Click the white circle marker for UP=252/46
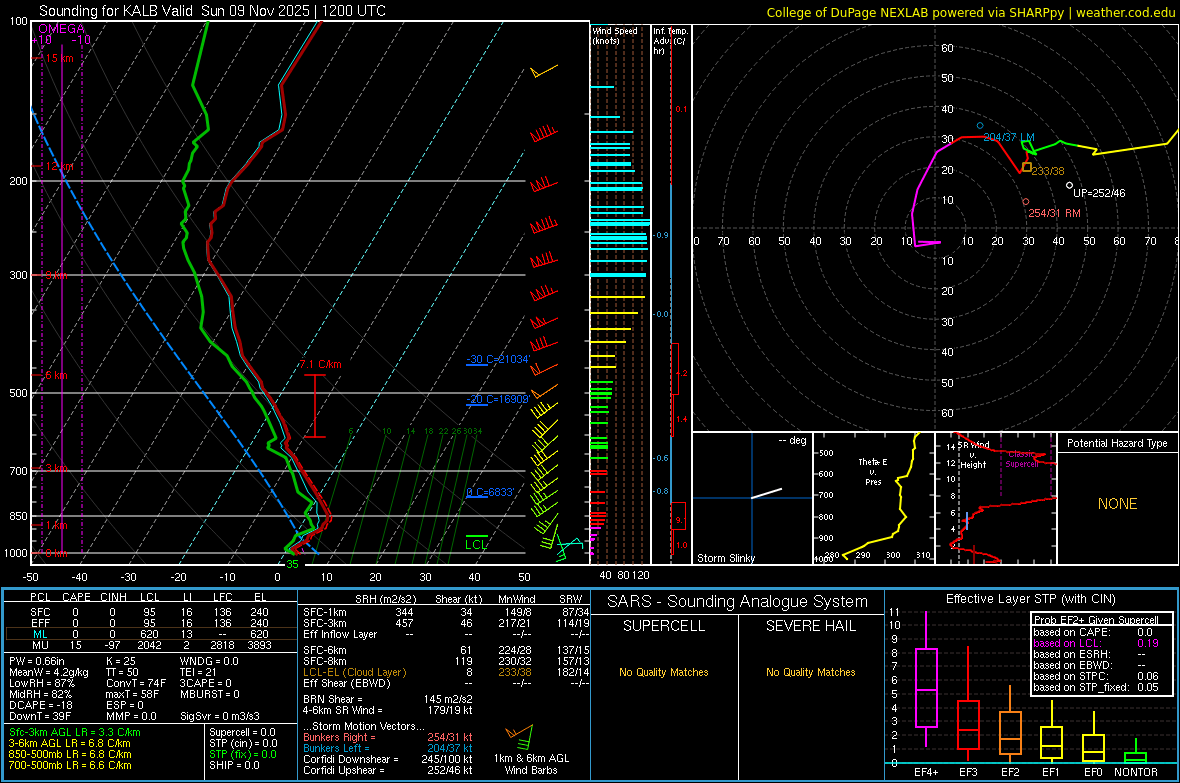 click(1069, 185)
